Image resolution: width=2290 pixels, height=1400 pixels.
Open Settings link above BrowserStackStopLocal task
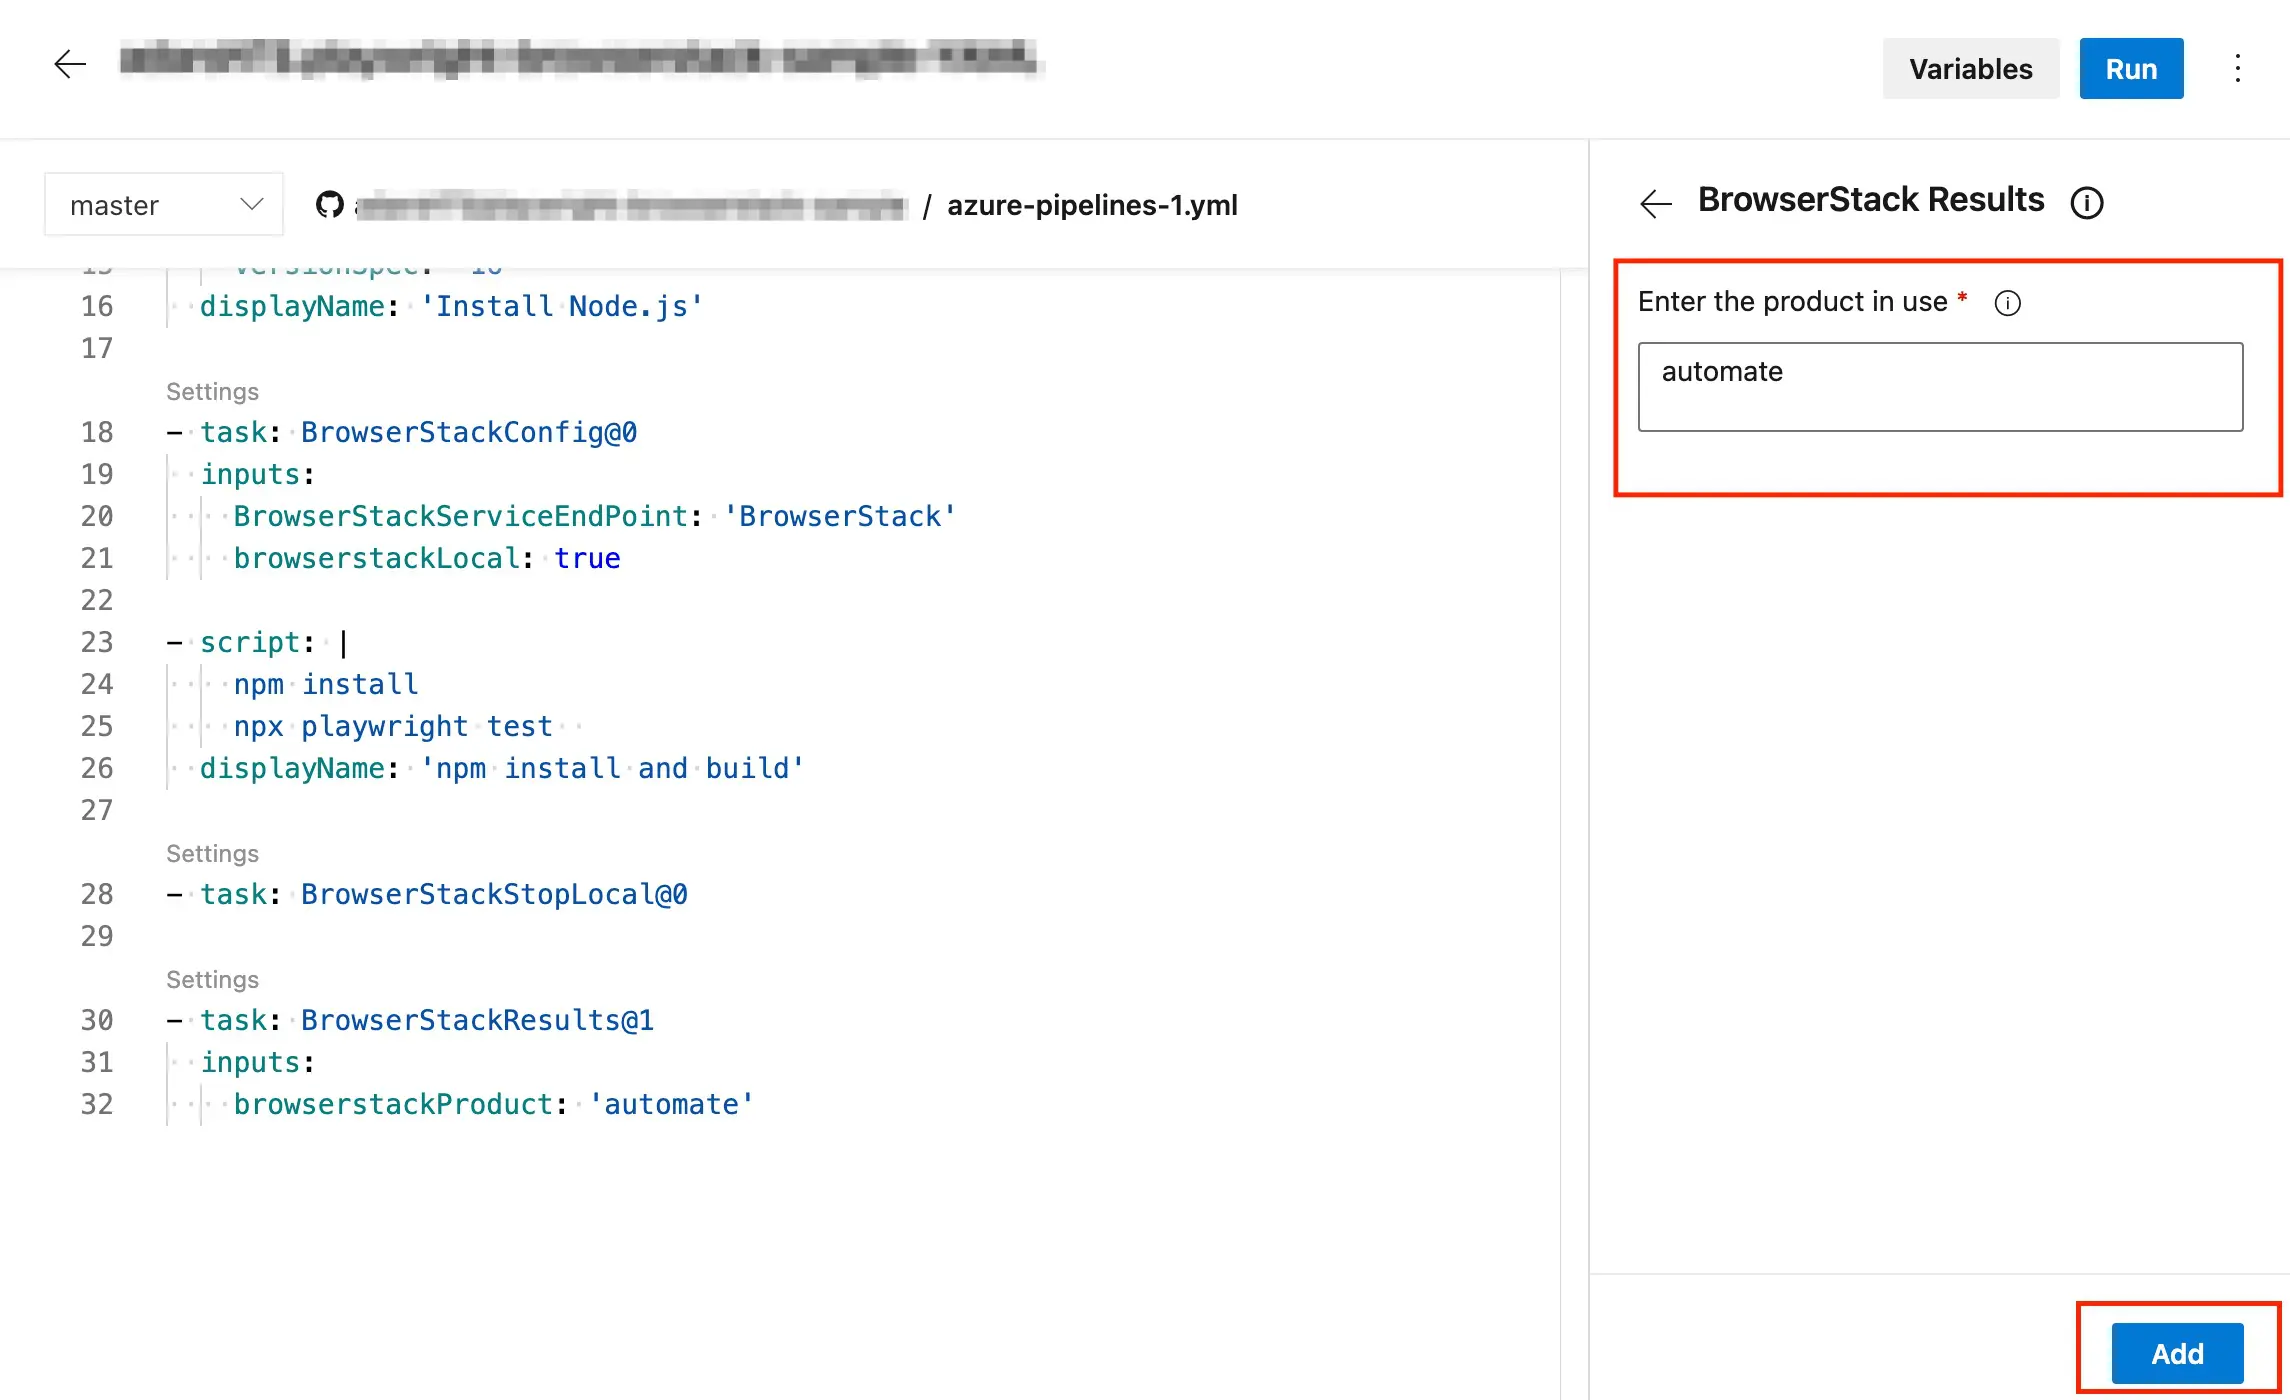(x=212, y=853)
